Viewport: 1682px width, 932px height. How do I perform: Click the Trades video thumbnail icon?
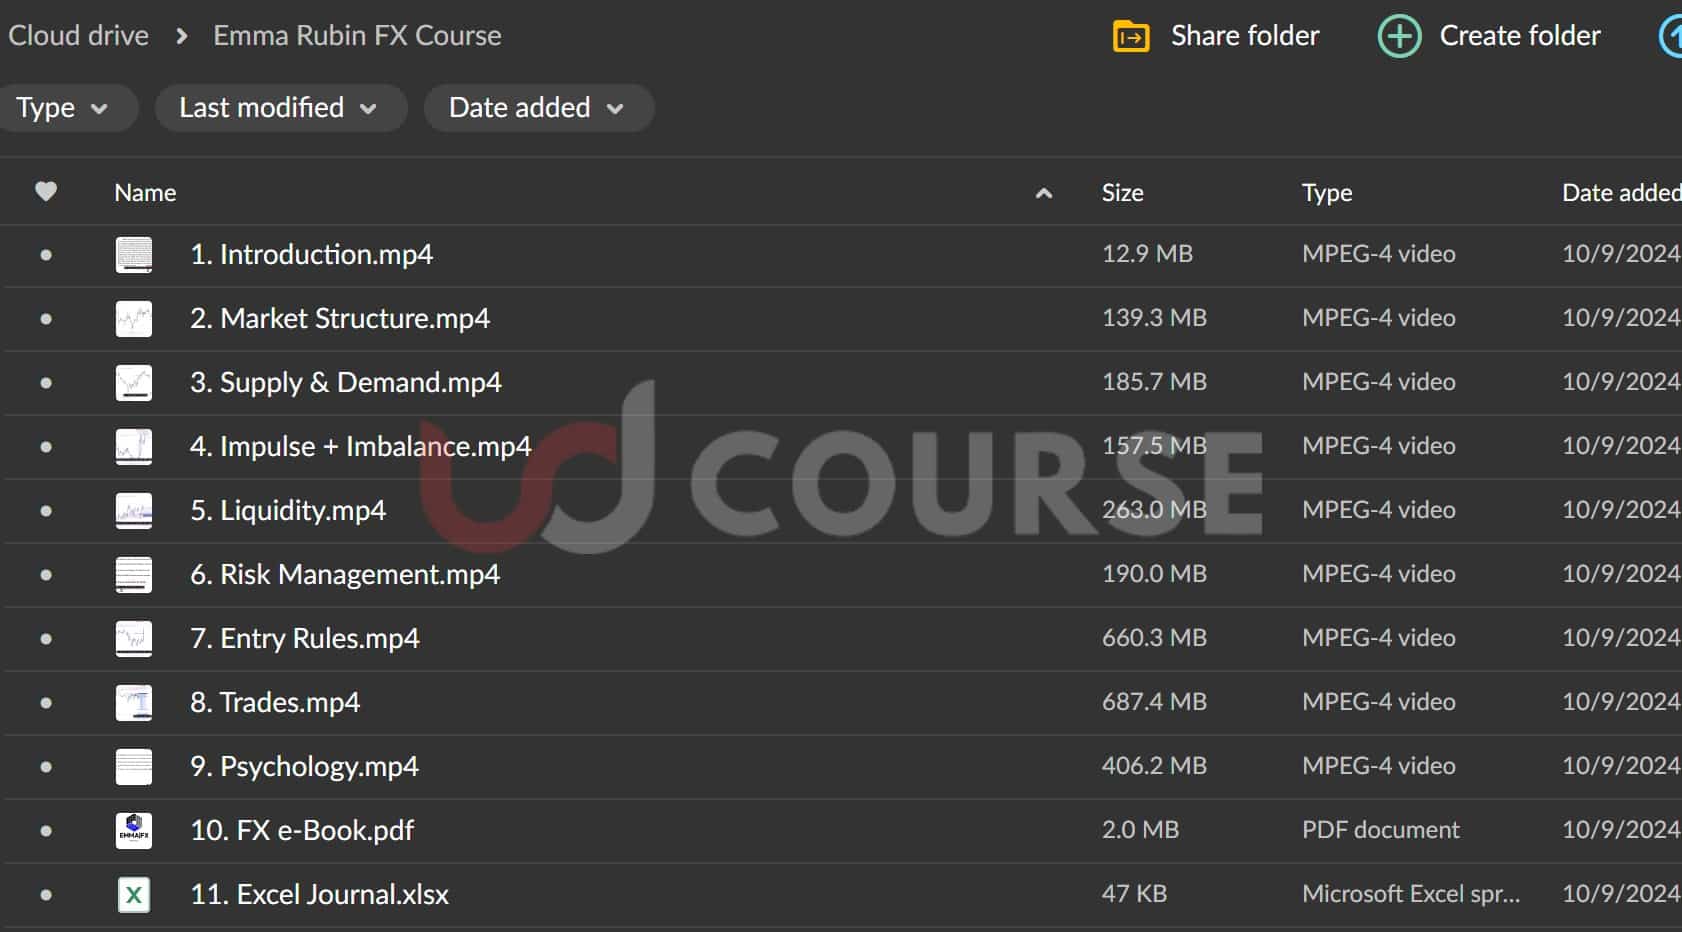pos(134,703)
